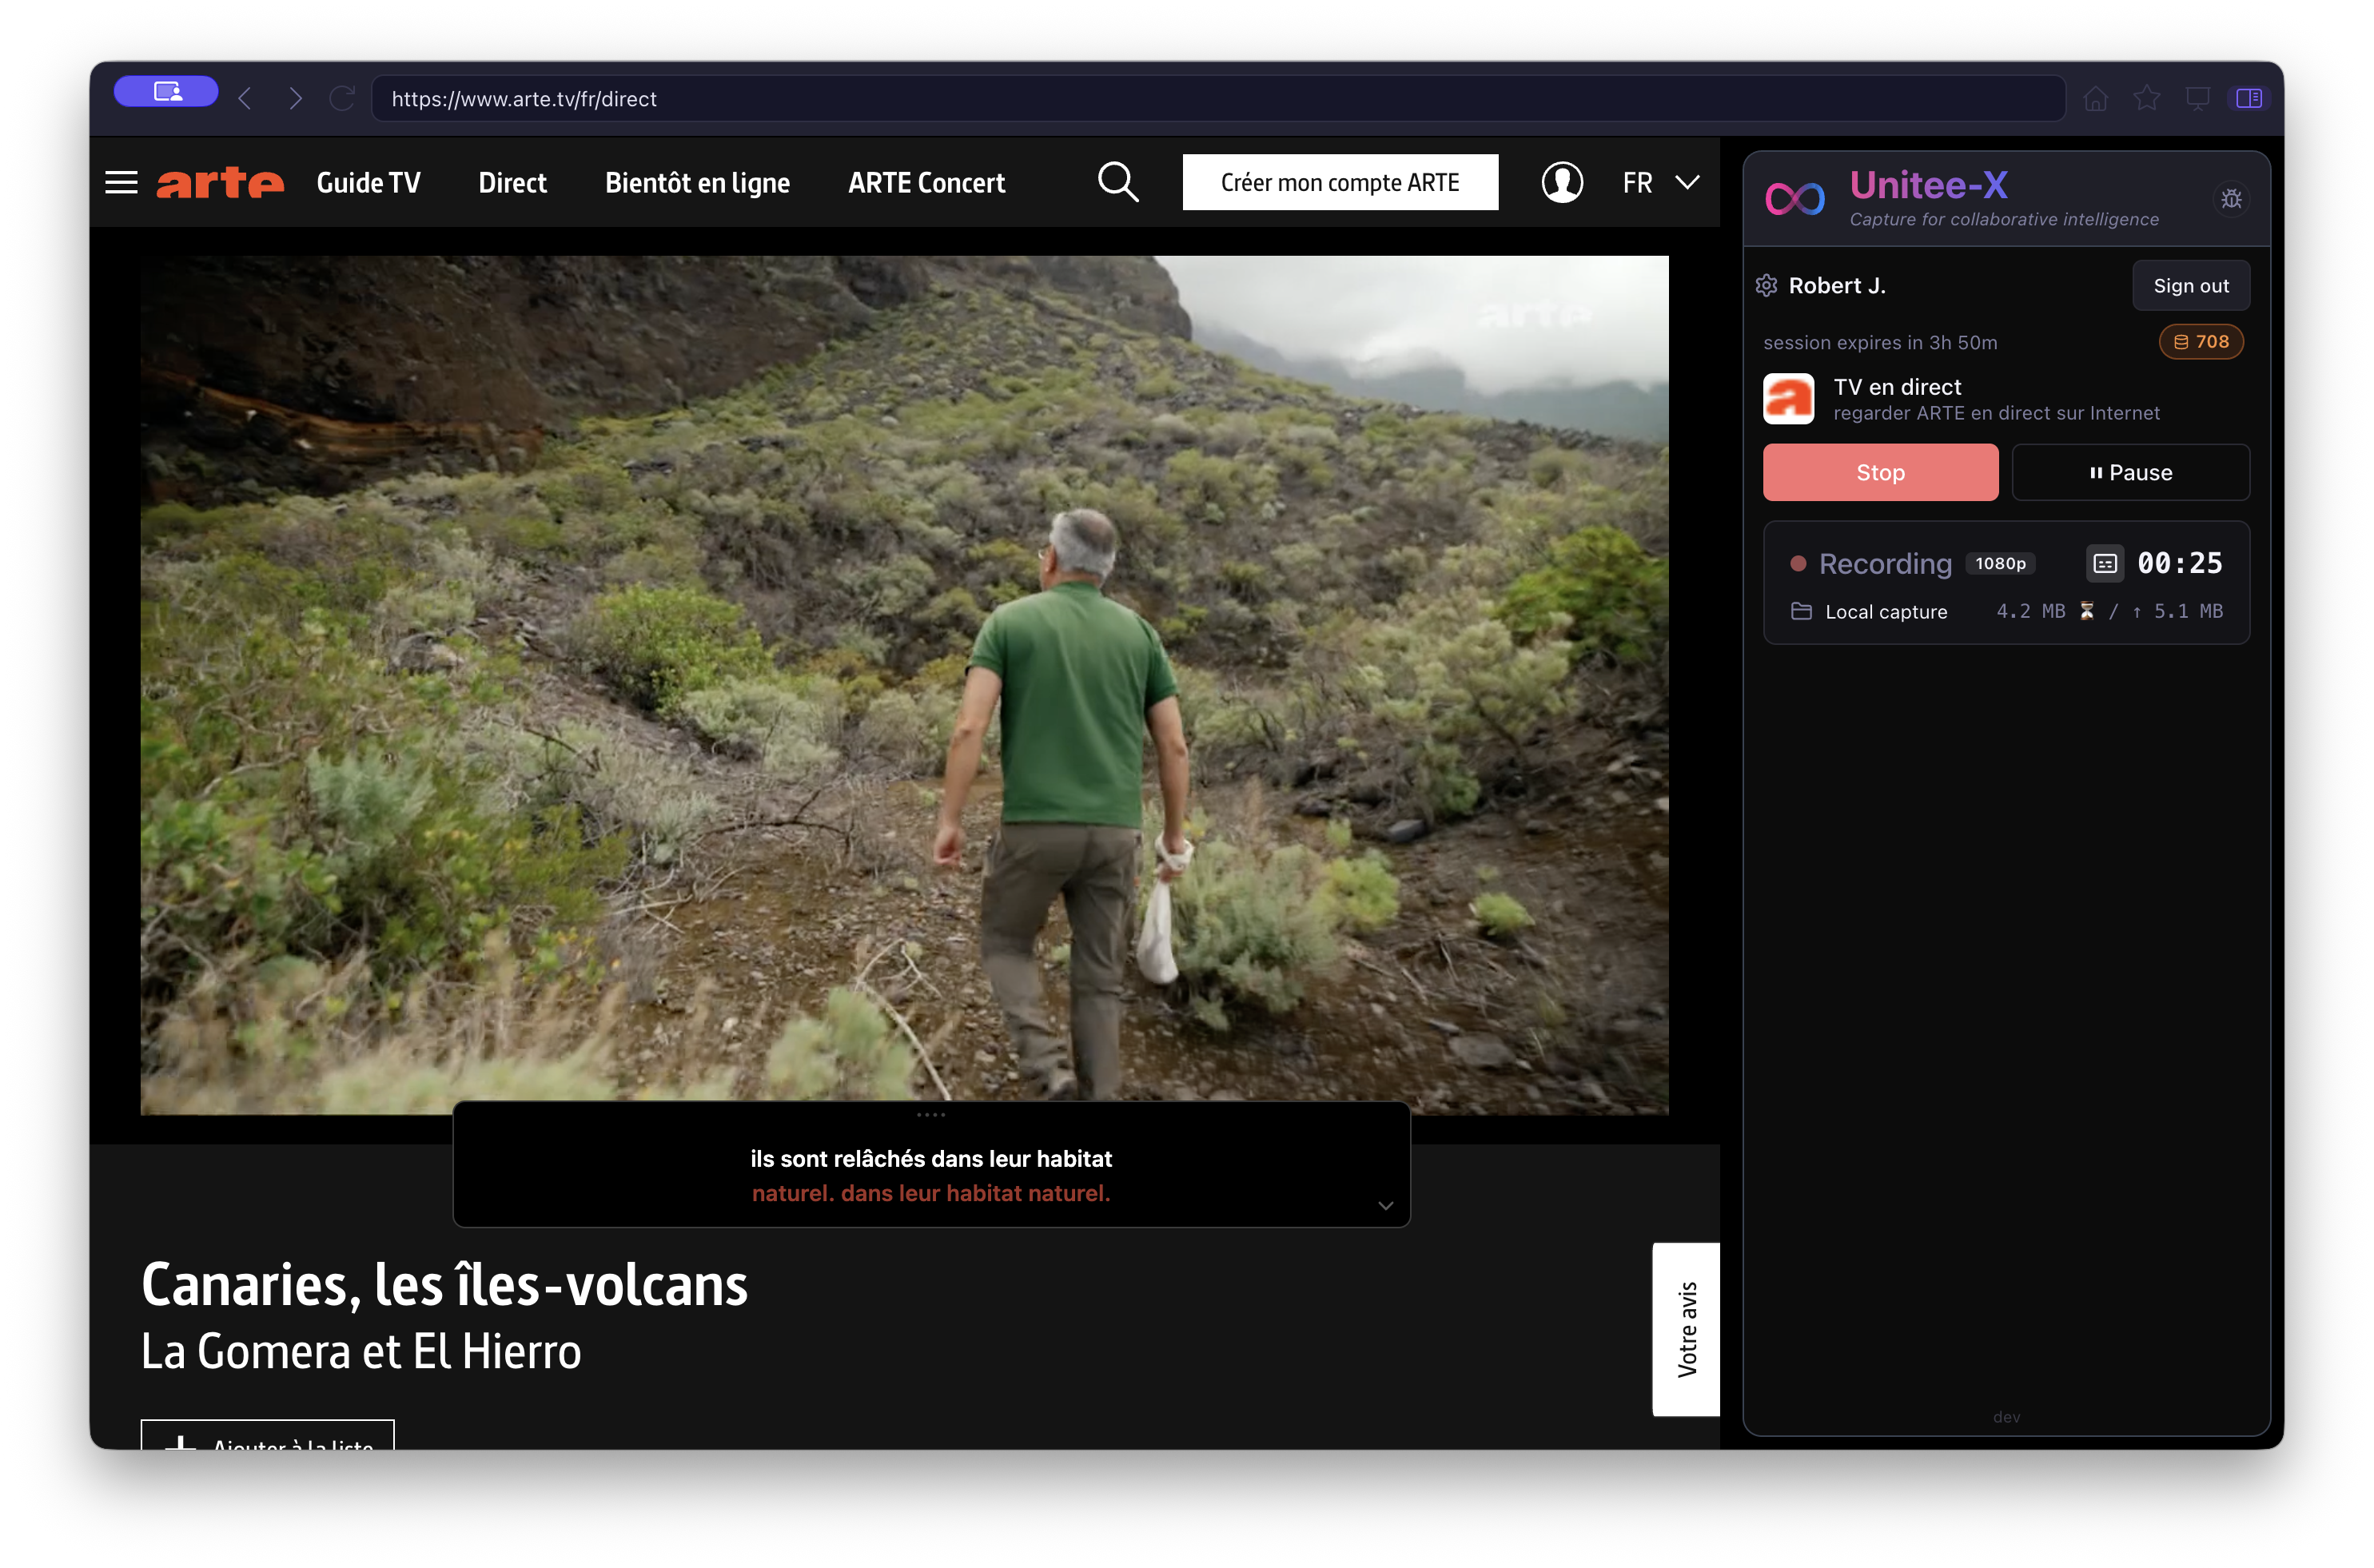Collapse the subtitle box with the chevron

(x=1385, y=1206)
